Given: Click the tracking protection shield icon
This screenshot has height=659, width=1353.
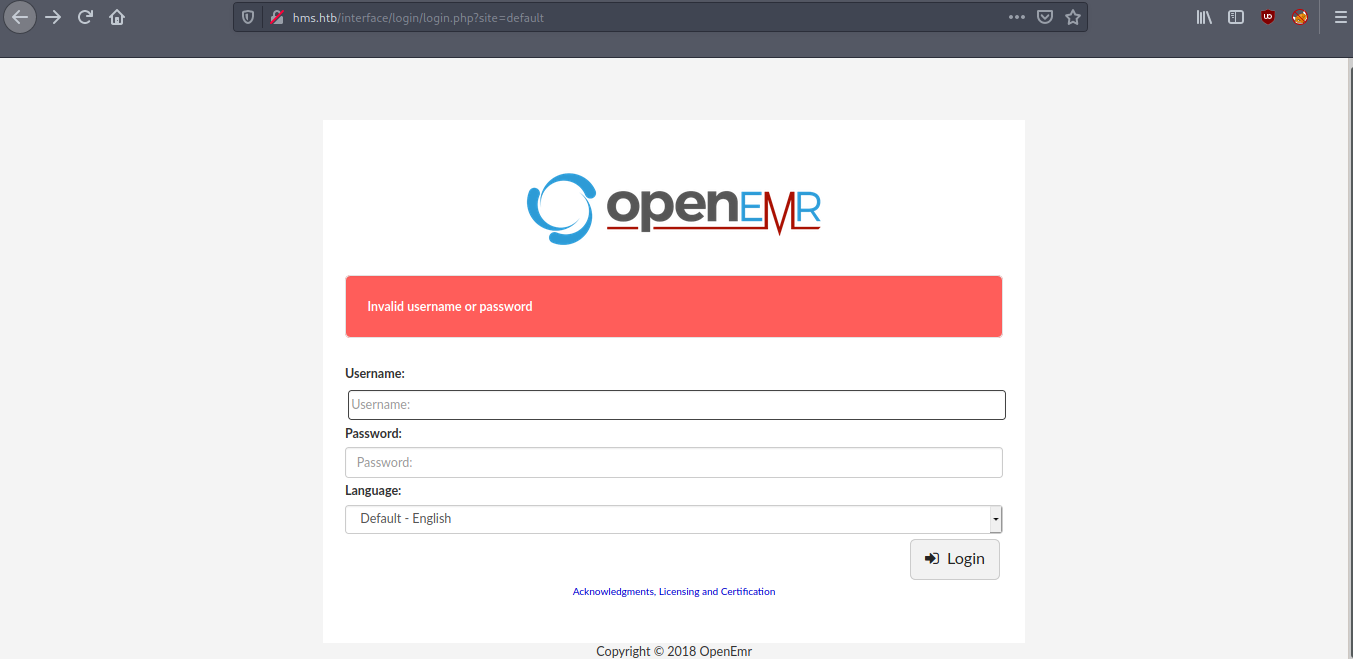Looking at the screenshot, I should click(248, 17).
